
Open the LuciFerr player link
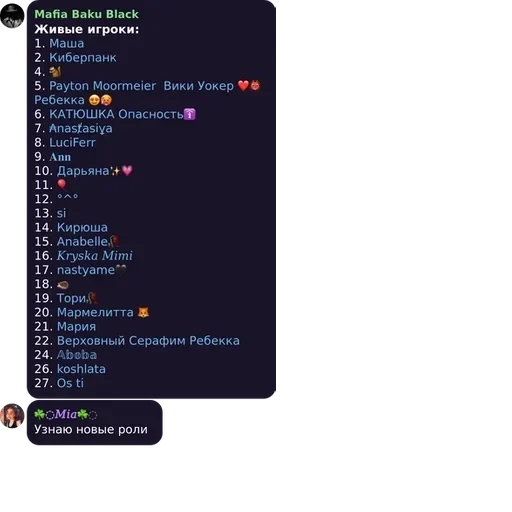coord(72,142)
